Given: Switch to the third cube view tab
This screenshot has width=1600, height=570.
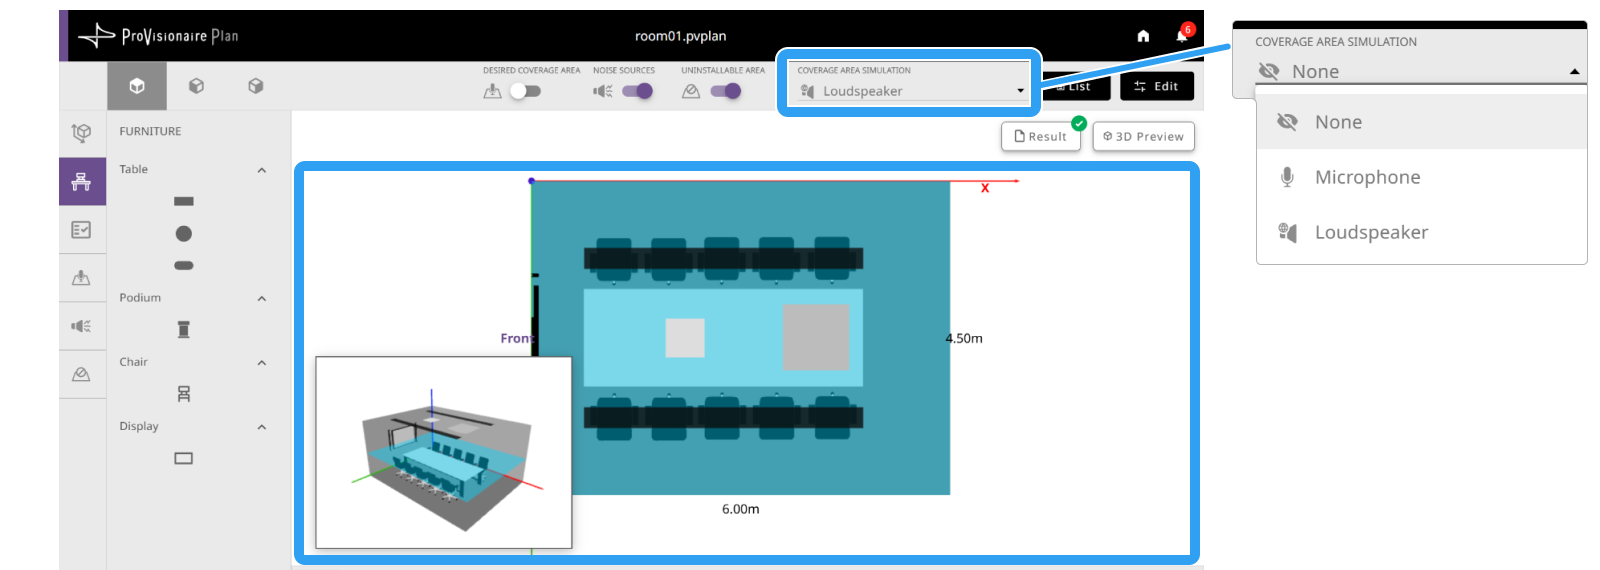Looking at the screenshot, I should [x=256, y=86].
